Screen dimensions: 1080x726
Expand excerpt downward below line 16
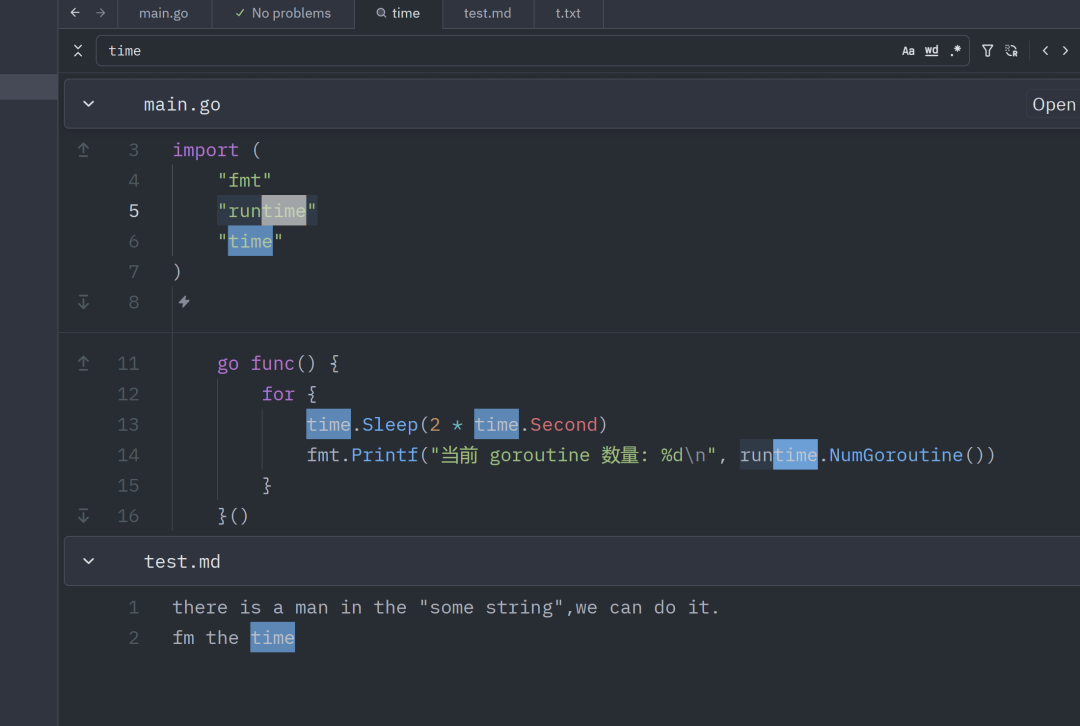pos(83,516)
